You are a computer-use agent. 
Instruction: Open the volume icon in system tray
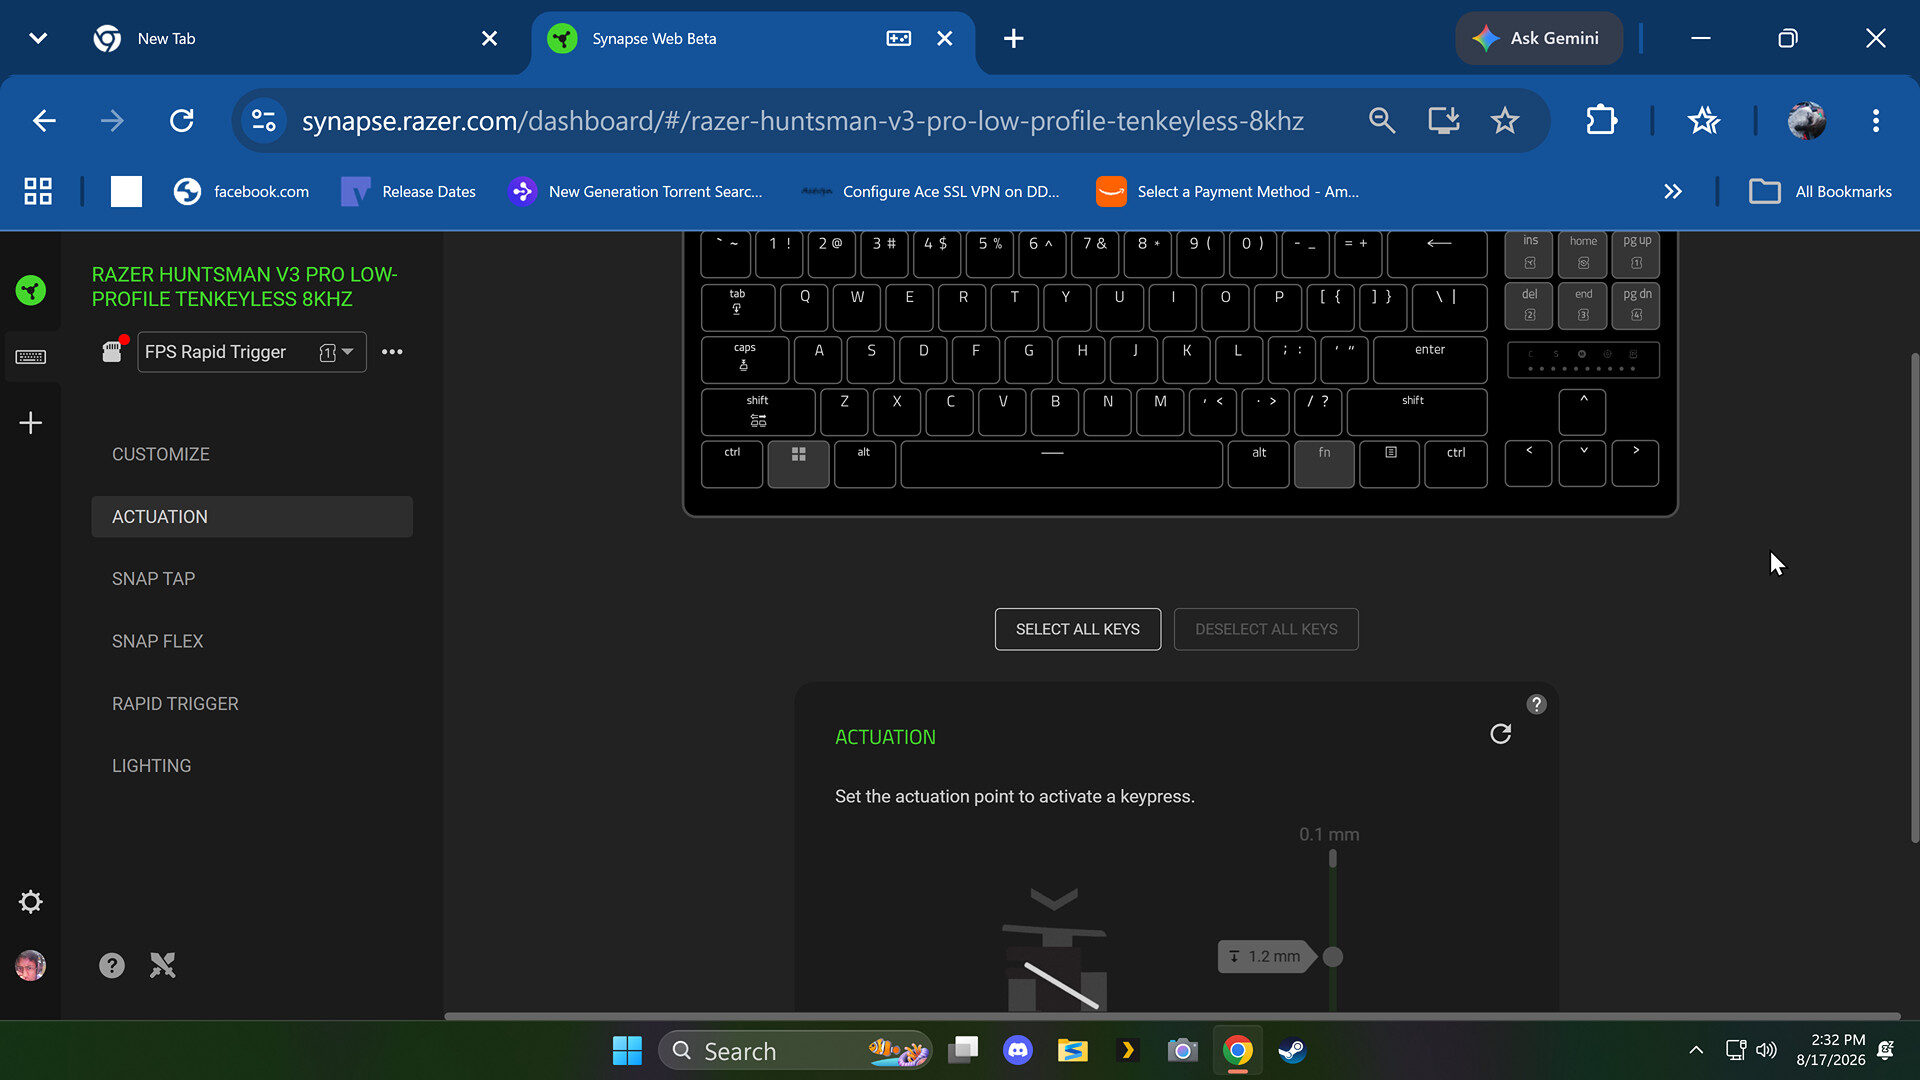[1767, 1050]
